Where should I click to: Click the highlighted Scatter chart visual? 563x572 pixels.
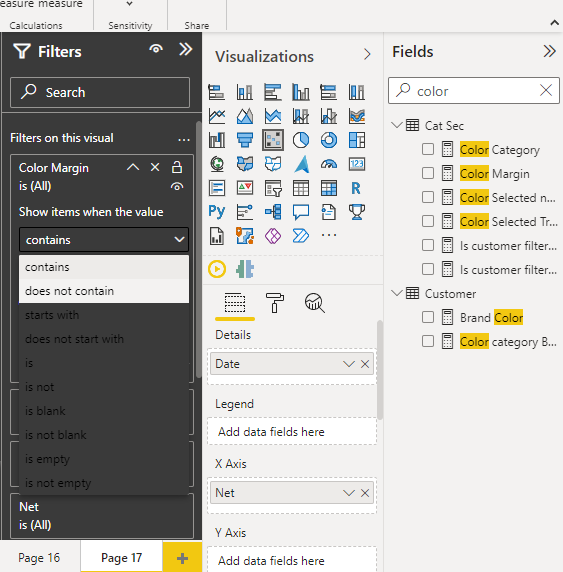point(273,140)
